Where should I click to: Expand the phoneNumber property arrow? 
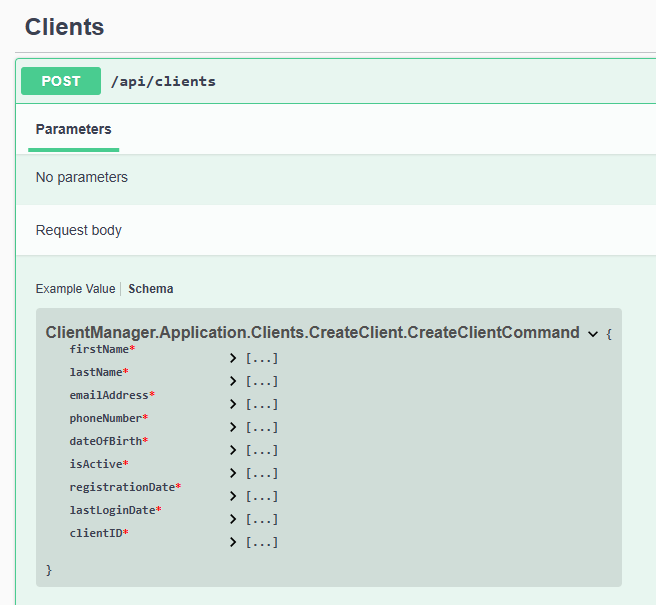[233, 427]
